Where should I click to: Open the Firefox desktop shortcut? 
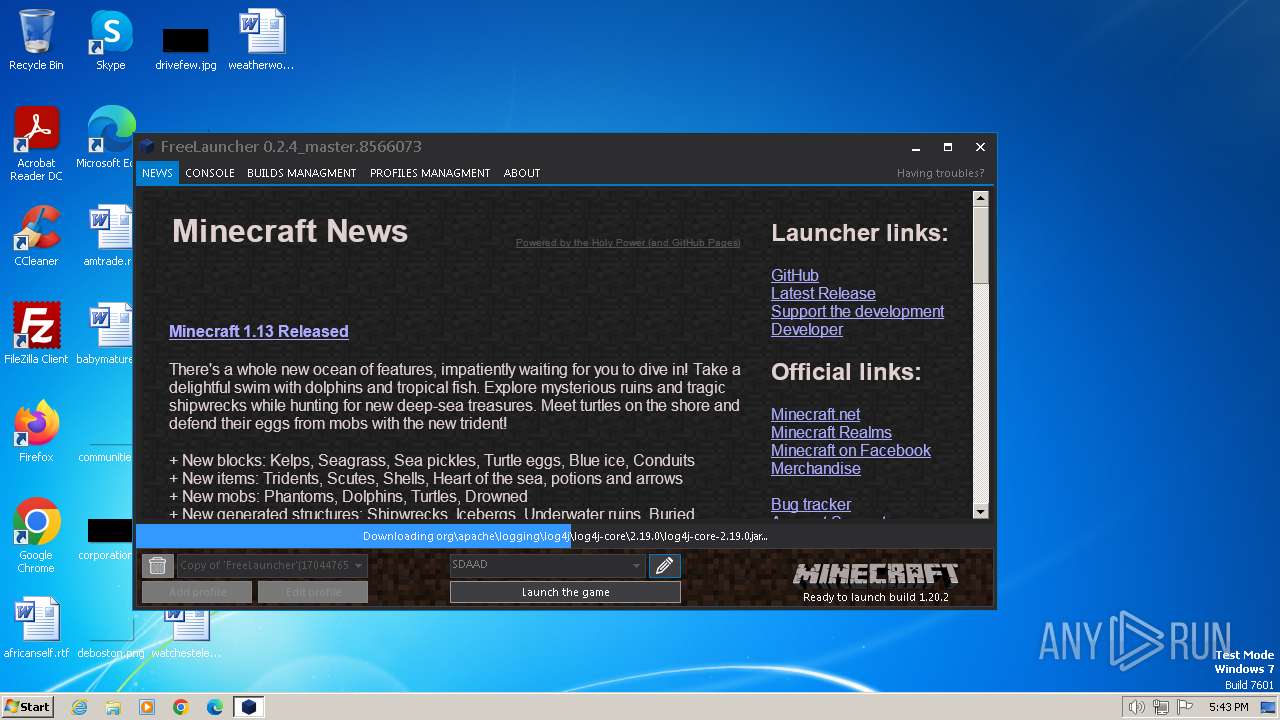pyautogui.click(x=36, y=432)
